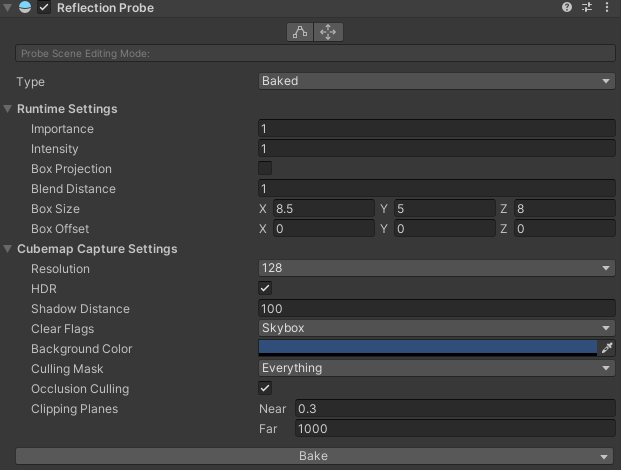Toggle the Occlusion Culling checkbox

click(265, 388)
